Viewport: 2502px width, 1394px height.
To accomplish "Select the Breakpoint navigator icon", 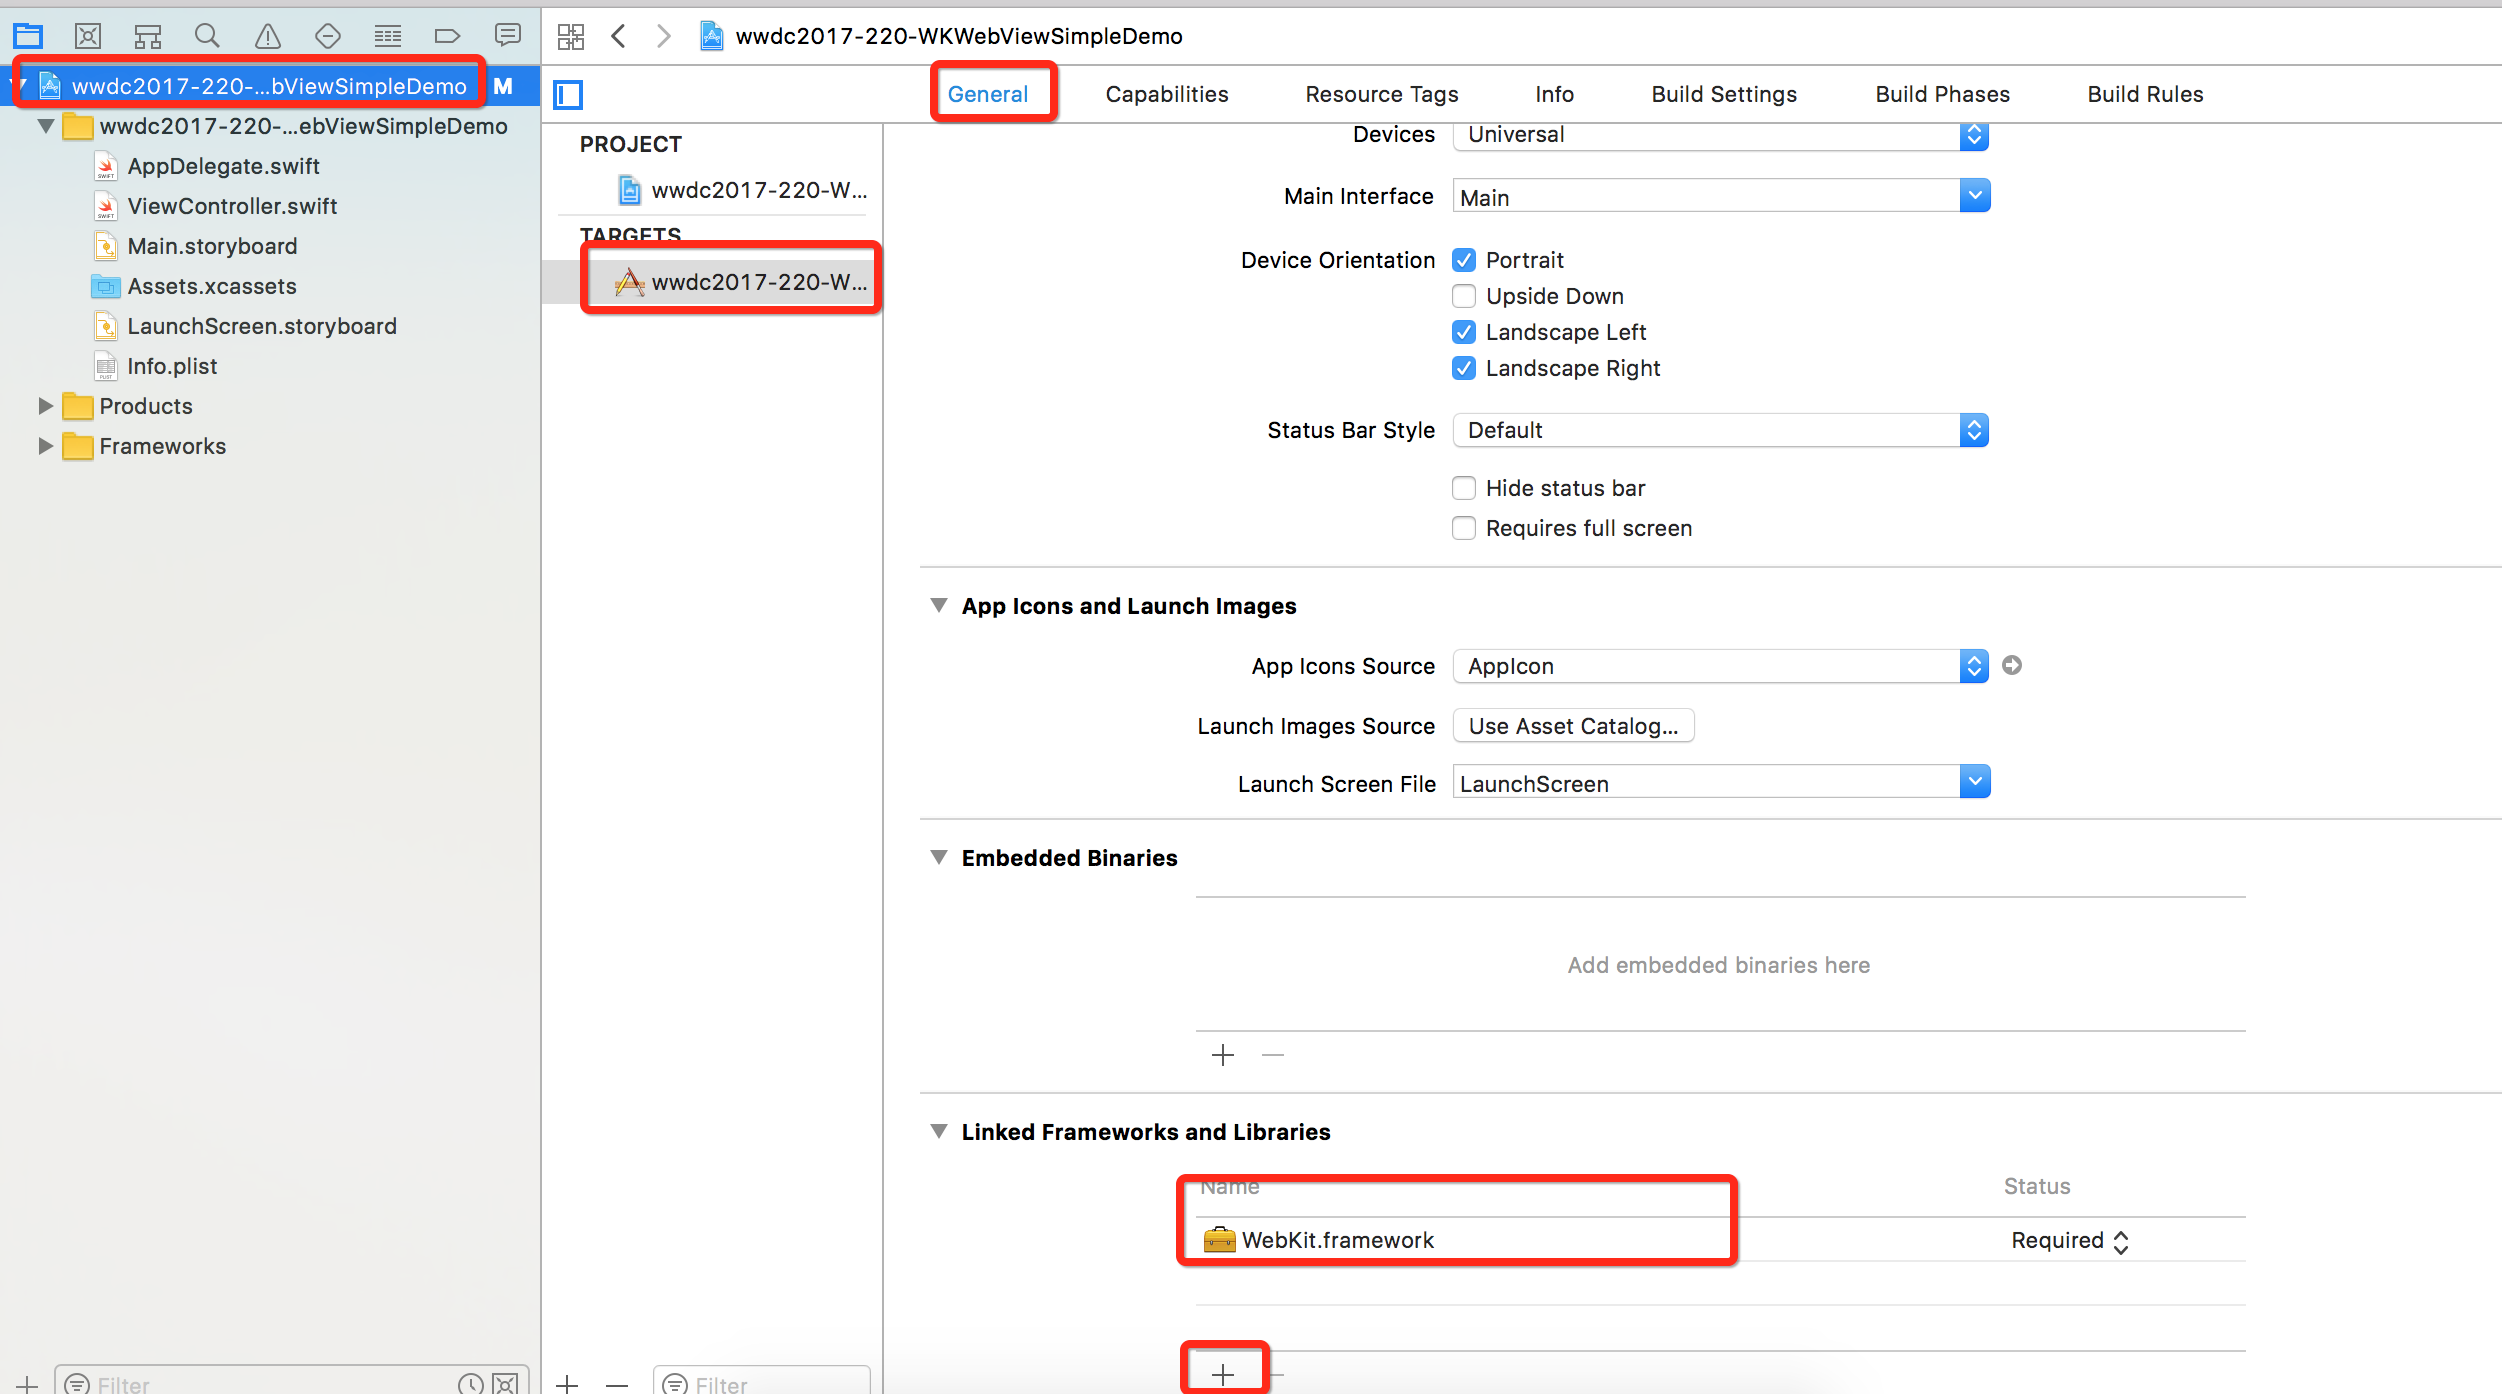I will (x=447, y=36).
